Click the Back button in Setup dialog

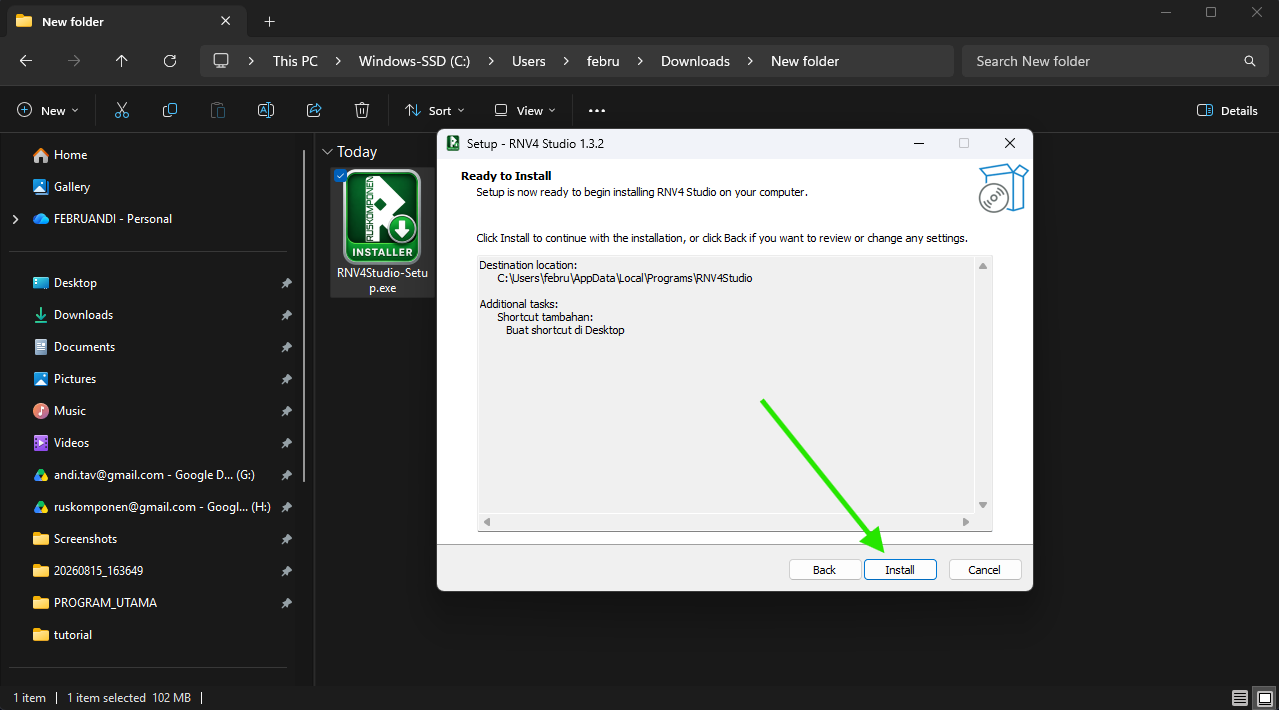pyautogui.click(x=825, y=569)
